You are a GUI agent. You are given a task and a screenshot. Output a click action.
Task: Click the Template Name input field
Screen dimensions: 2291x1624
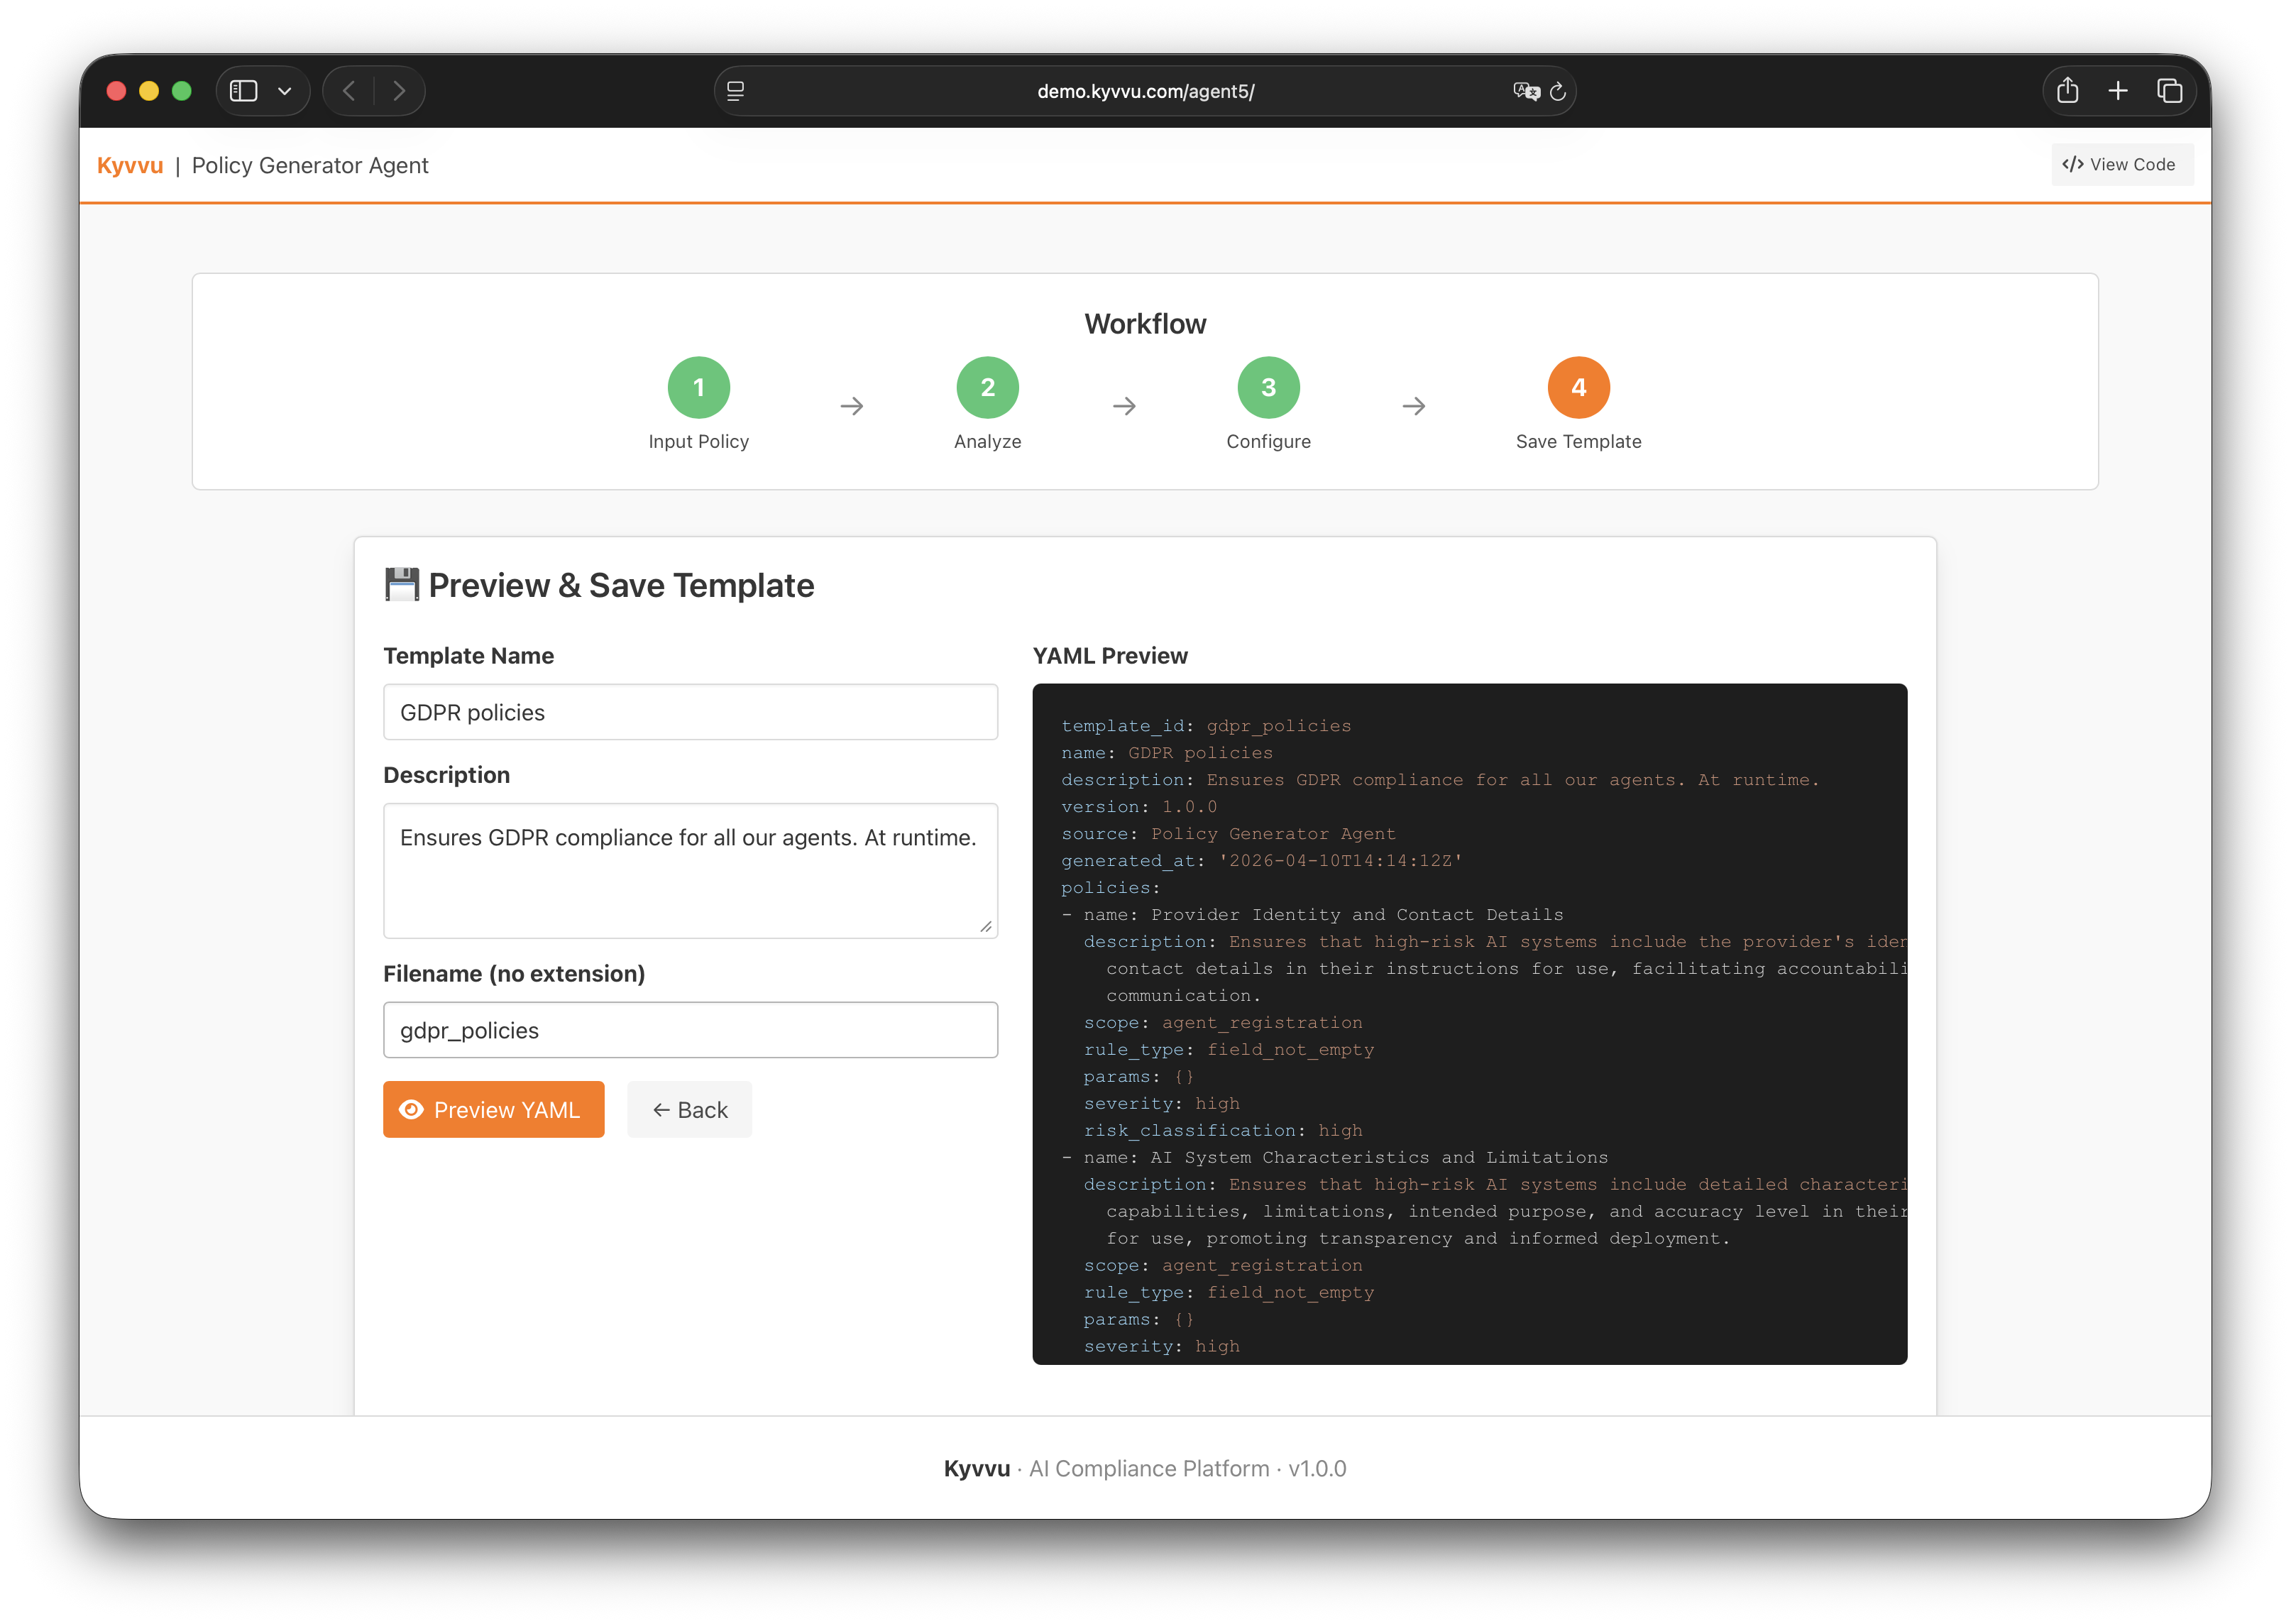click(689, 712)
